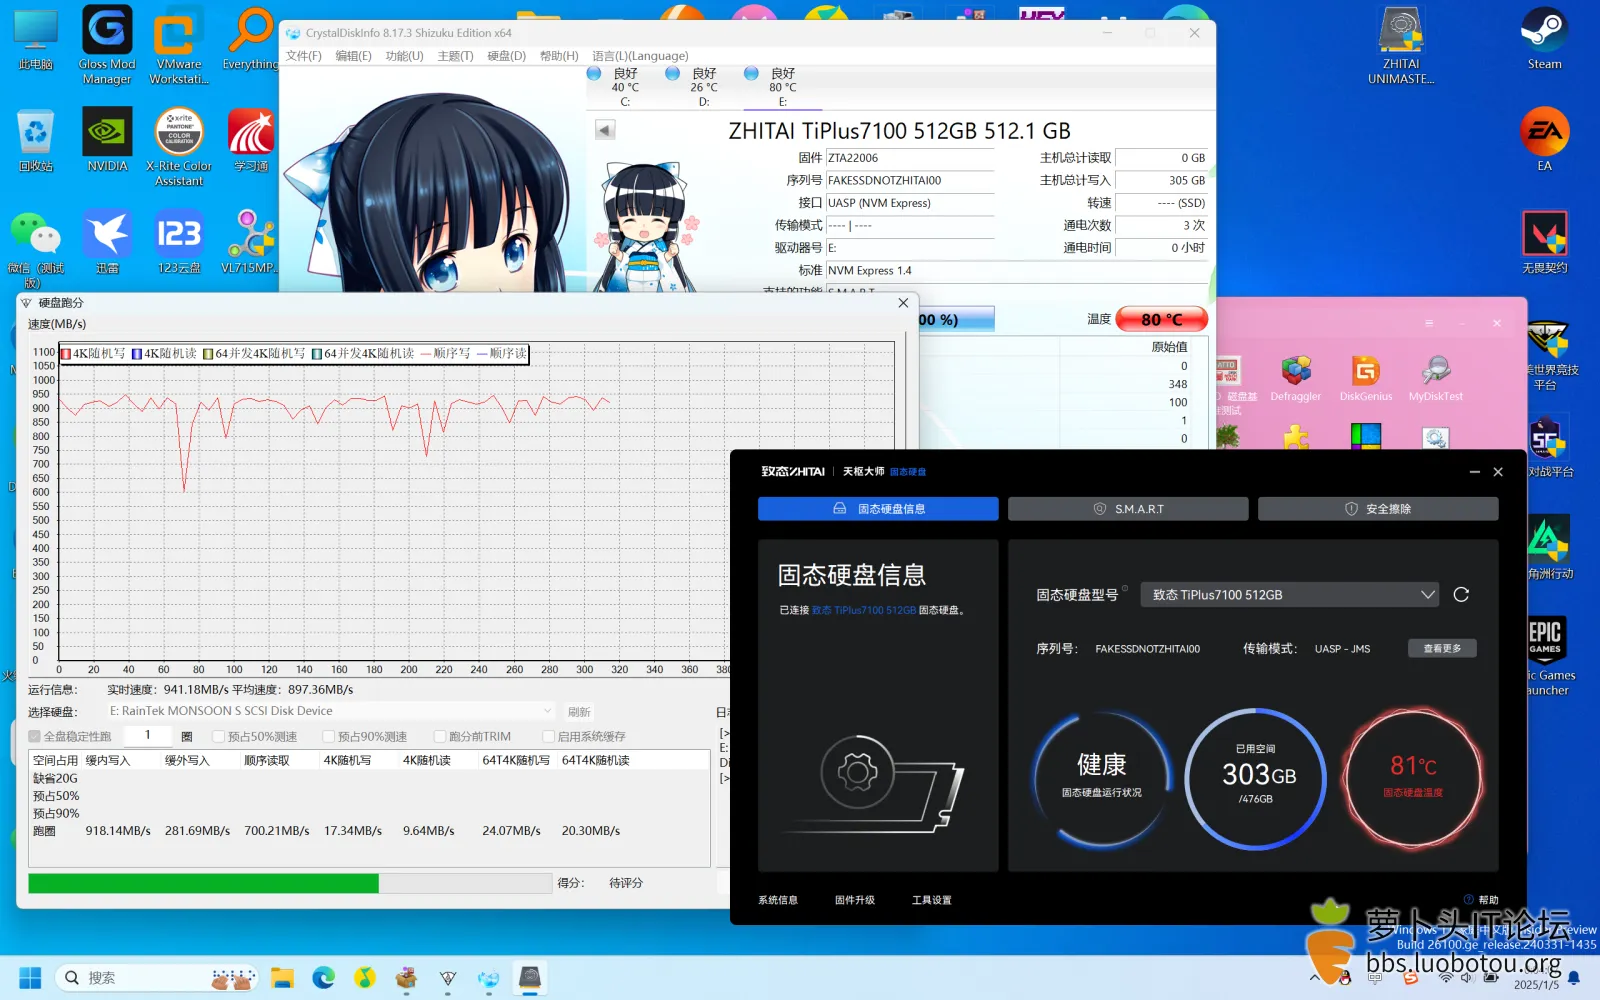The width and height of the screenshot is (1600, 1000).
Task: Enable 预占90%测速 checkbox
Action: click(329, 736)
